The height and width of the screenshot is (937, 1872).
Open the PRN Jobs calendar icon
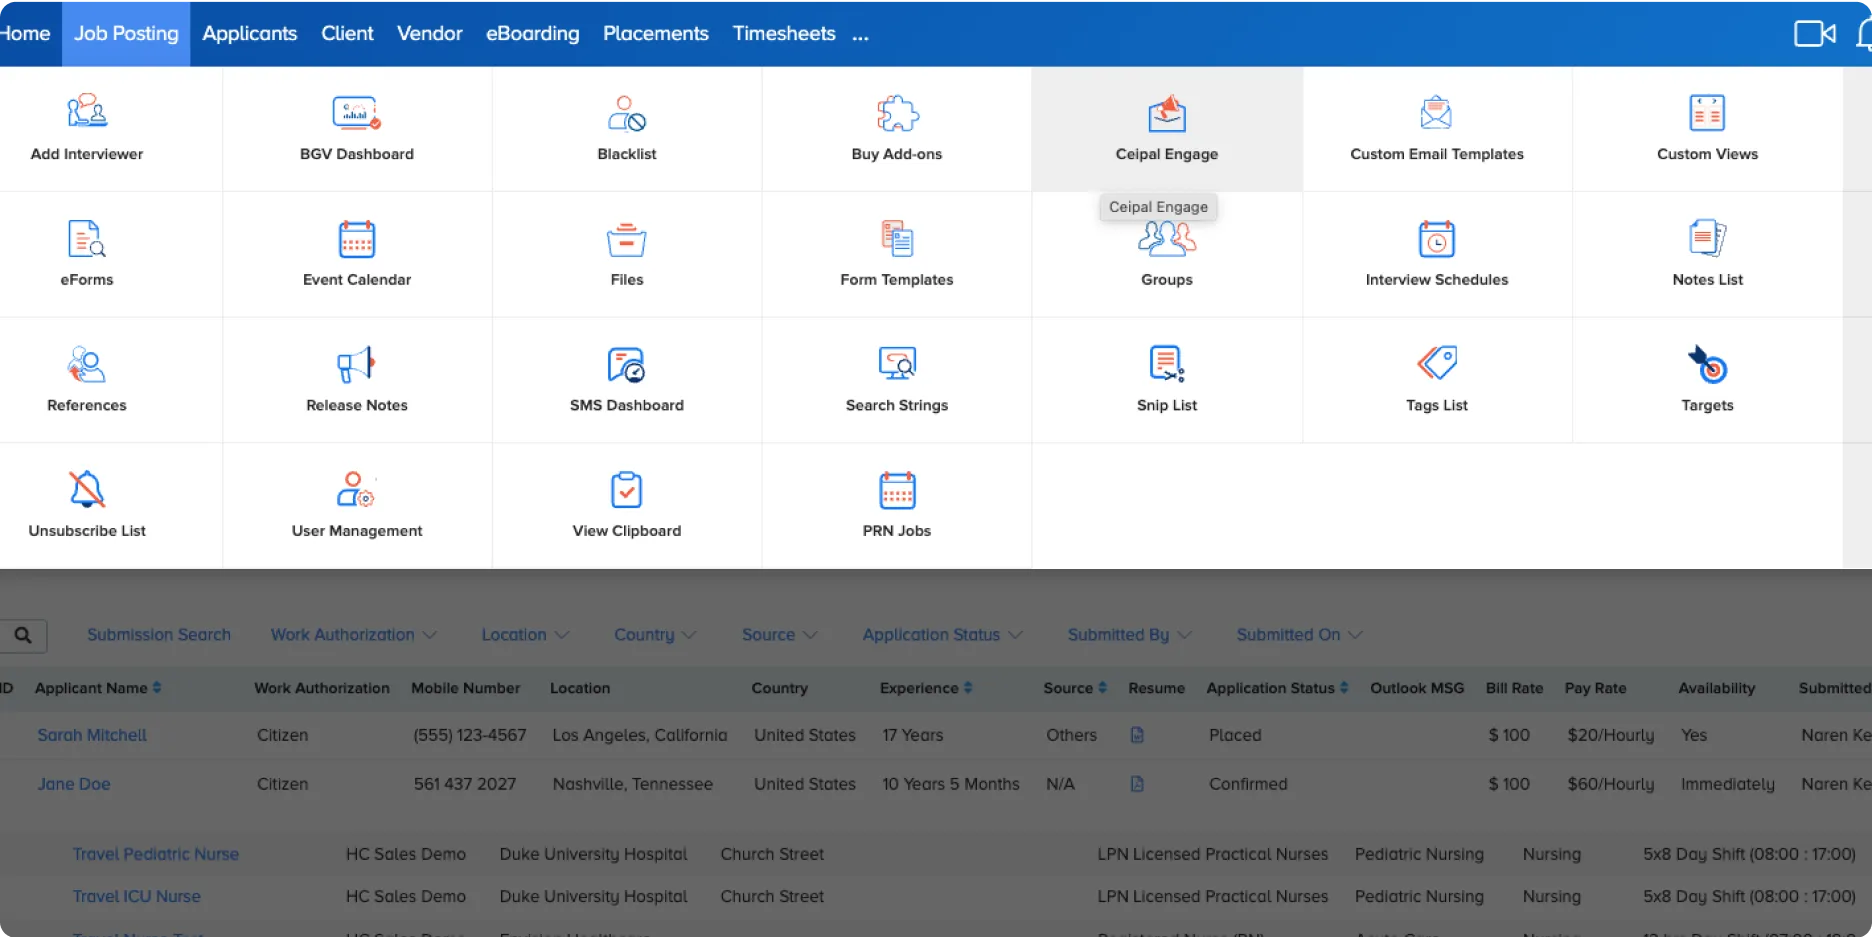click(897, 490)
